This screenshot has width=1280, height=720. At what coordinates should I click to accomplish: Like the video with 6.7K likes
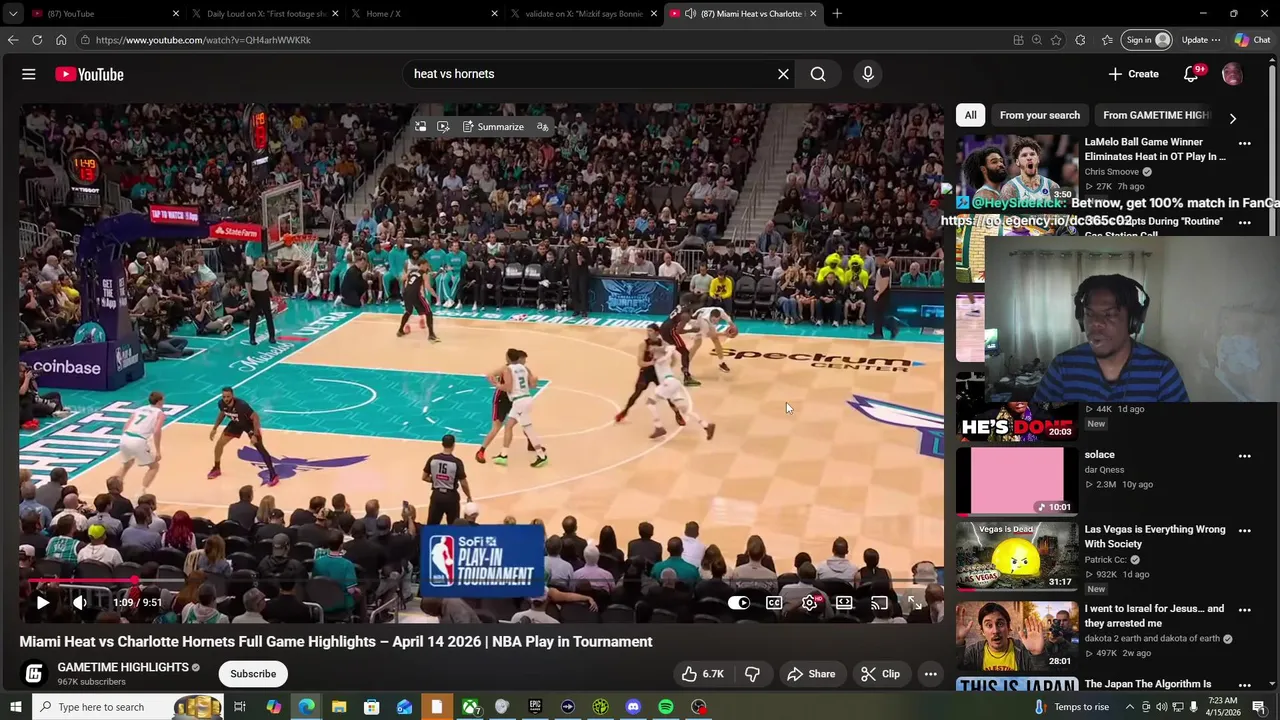702,674
